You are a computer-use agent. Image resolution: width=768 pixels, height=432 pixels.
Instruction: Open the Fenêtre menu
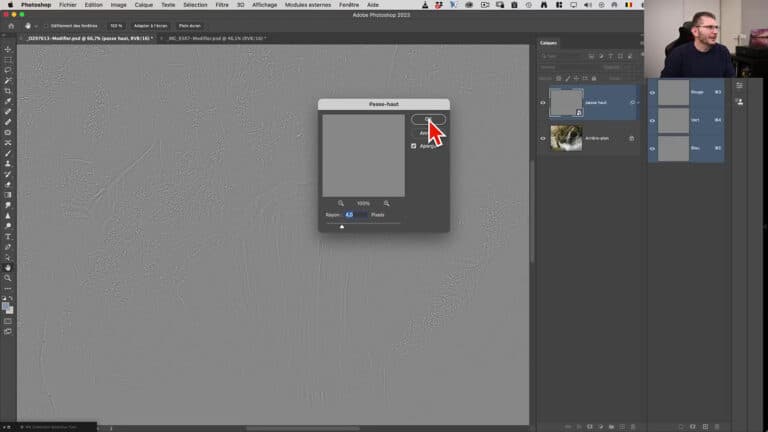[349, 5]
